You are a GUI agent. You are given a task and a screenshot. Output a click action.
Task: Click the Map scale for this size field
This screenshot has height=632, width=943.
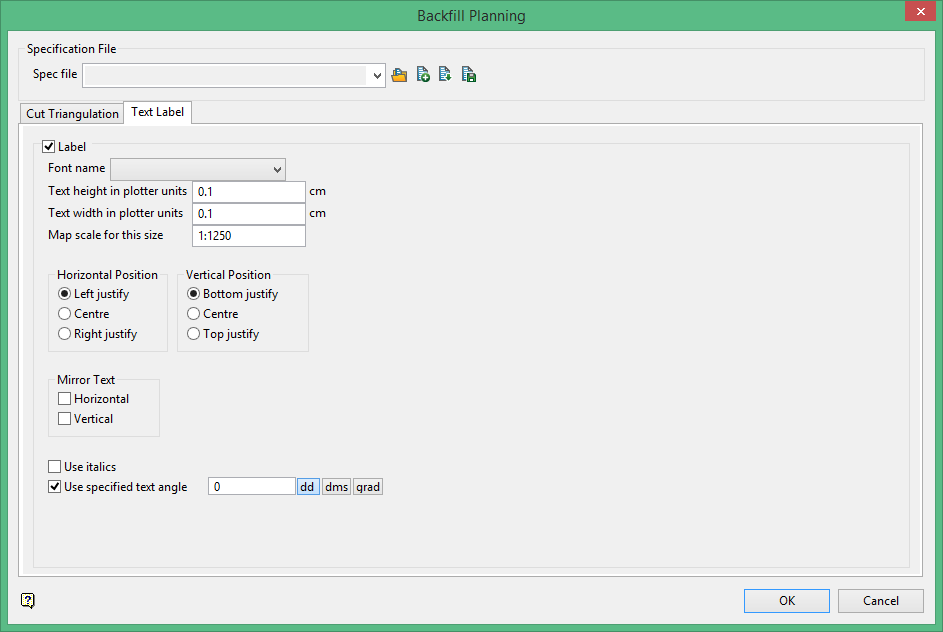point(248,236)
